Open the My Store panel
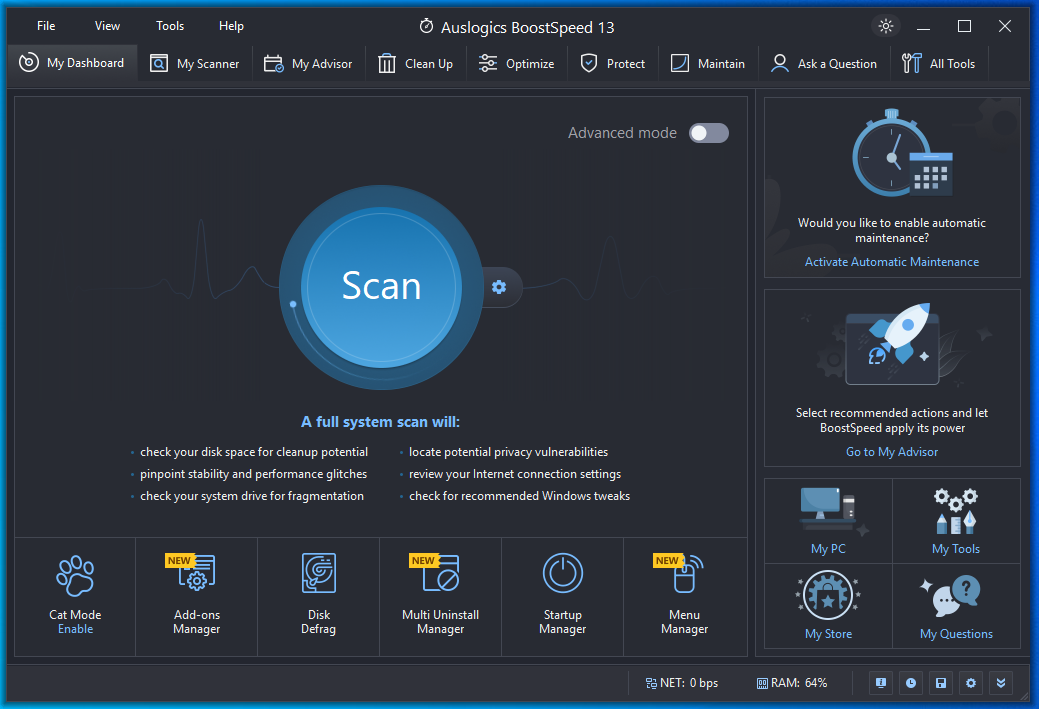Viewport: 1039px width, 709px height. (827, 606)
